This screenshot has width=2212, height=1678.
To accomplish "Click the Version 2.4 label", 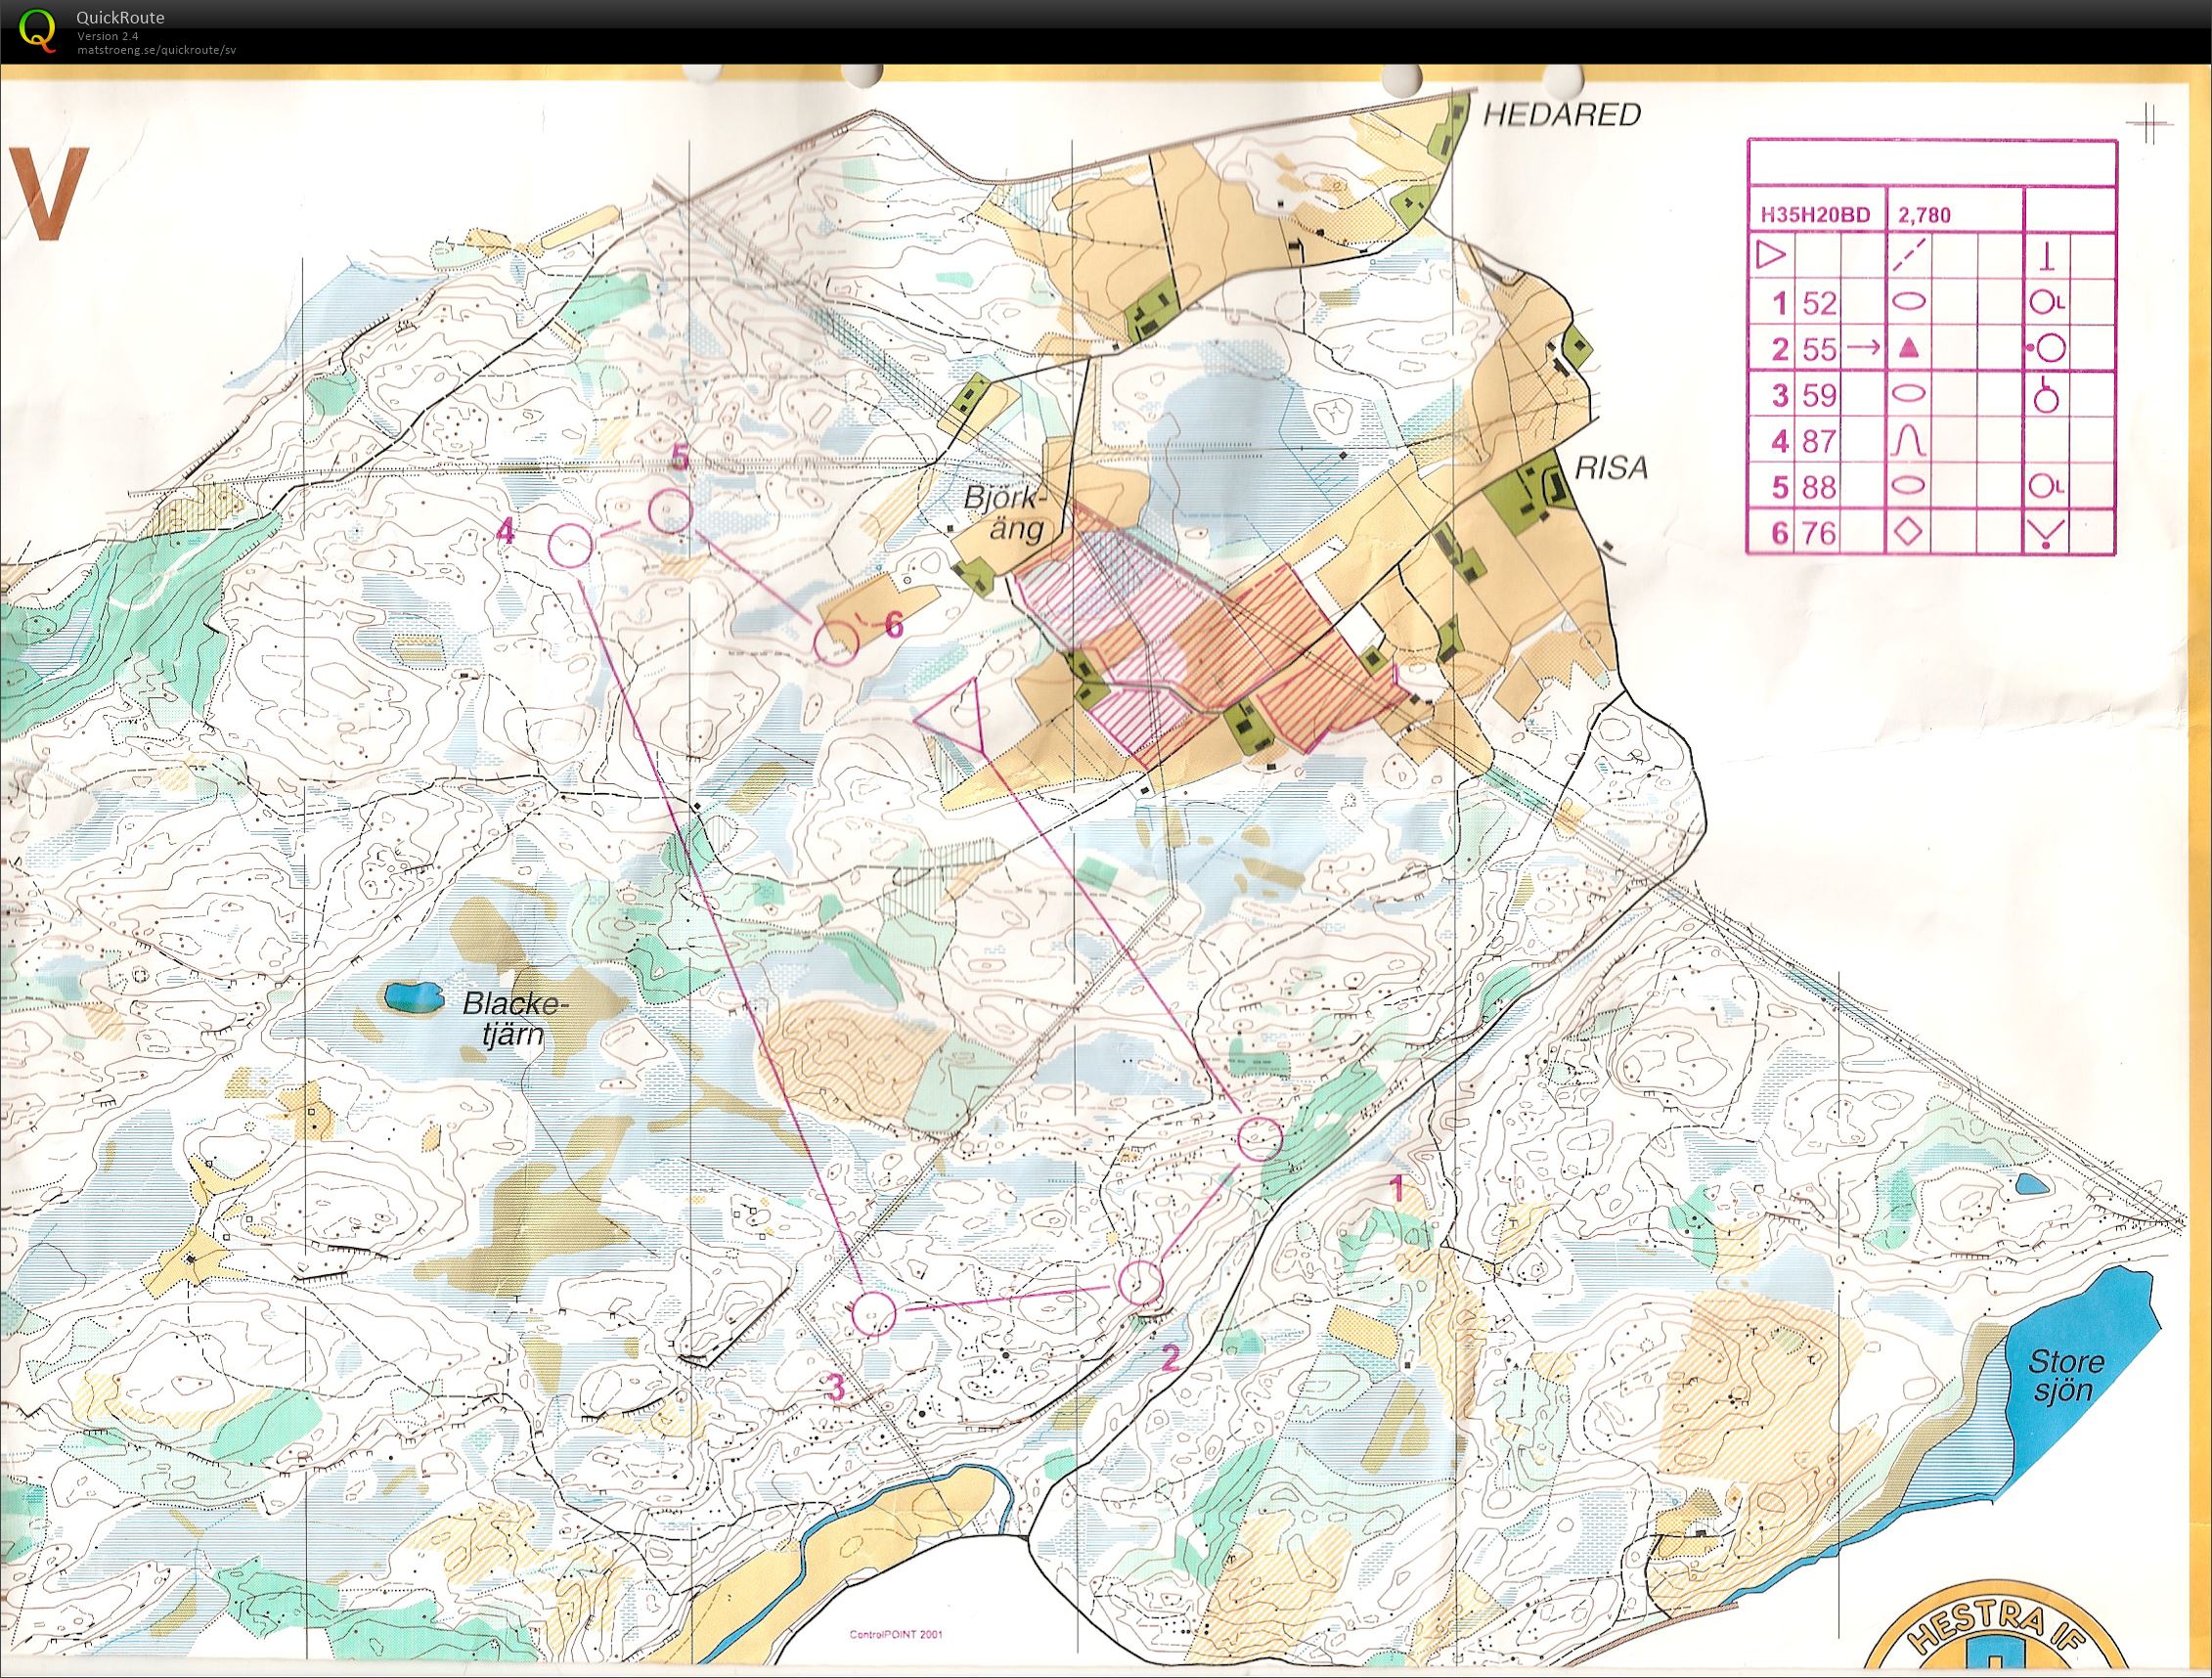I will [x=108, y=36].
